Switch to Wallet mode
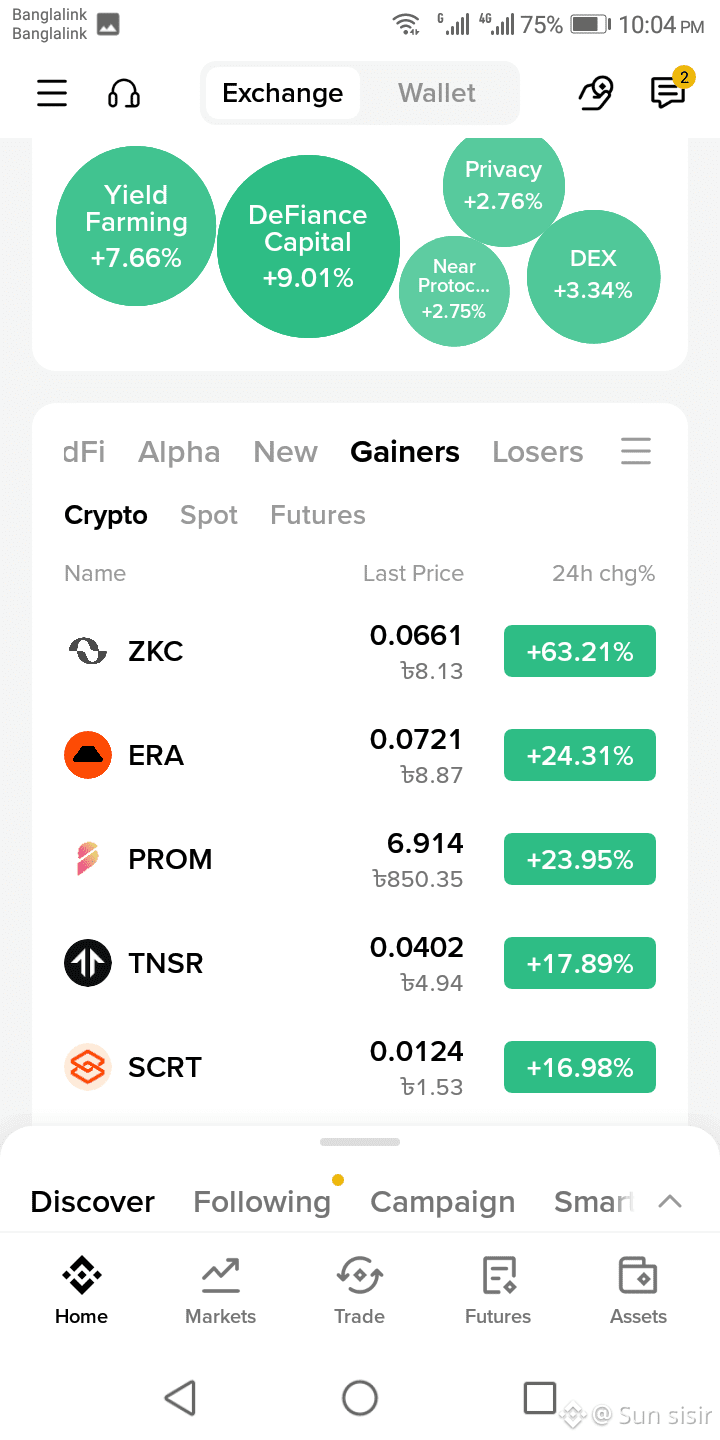This screenshot has height=1440, width=720. point(437,93)
